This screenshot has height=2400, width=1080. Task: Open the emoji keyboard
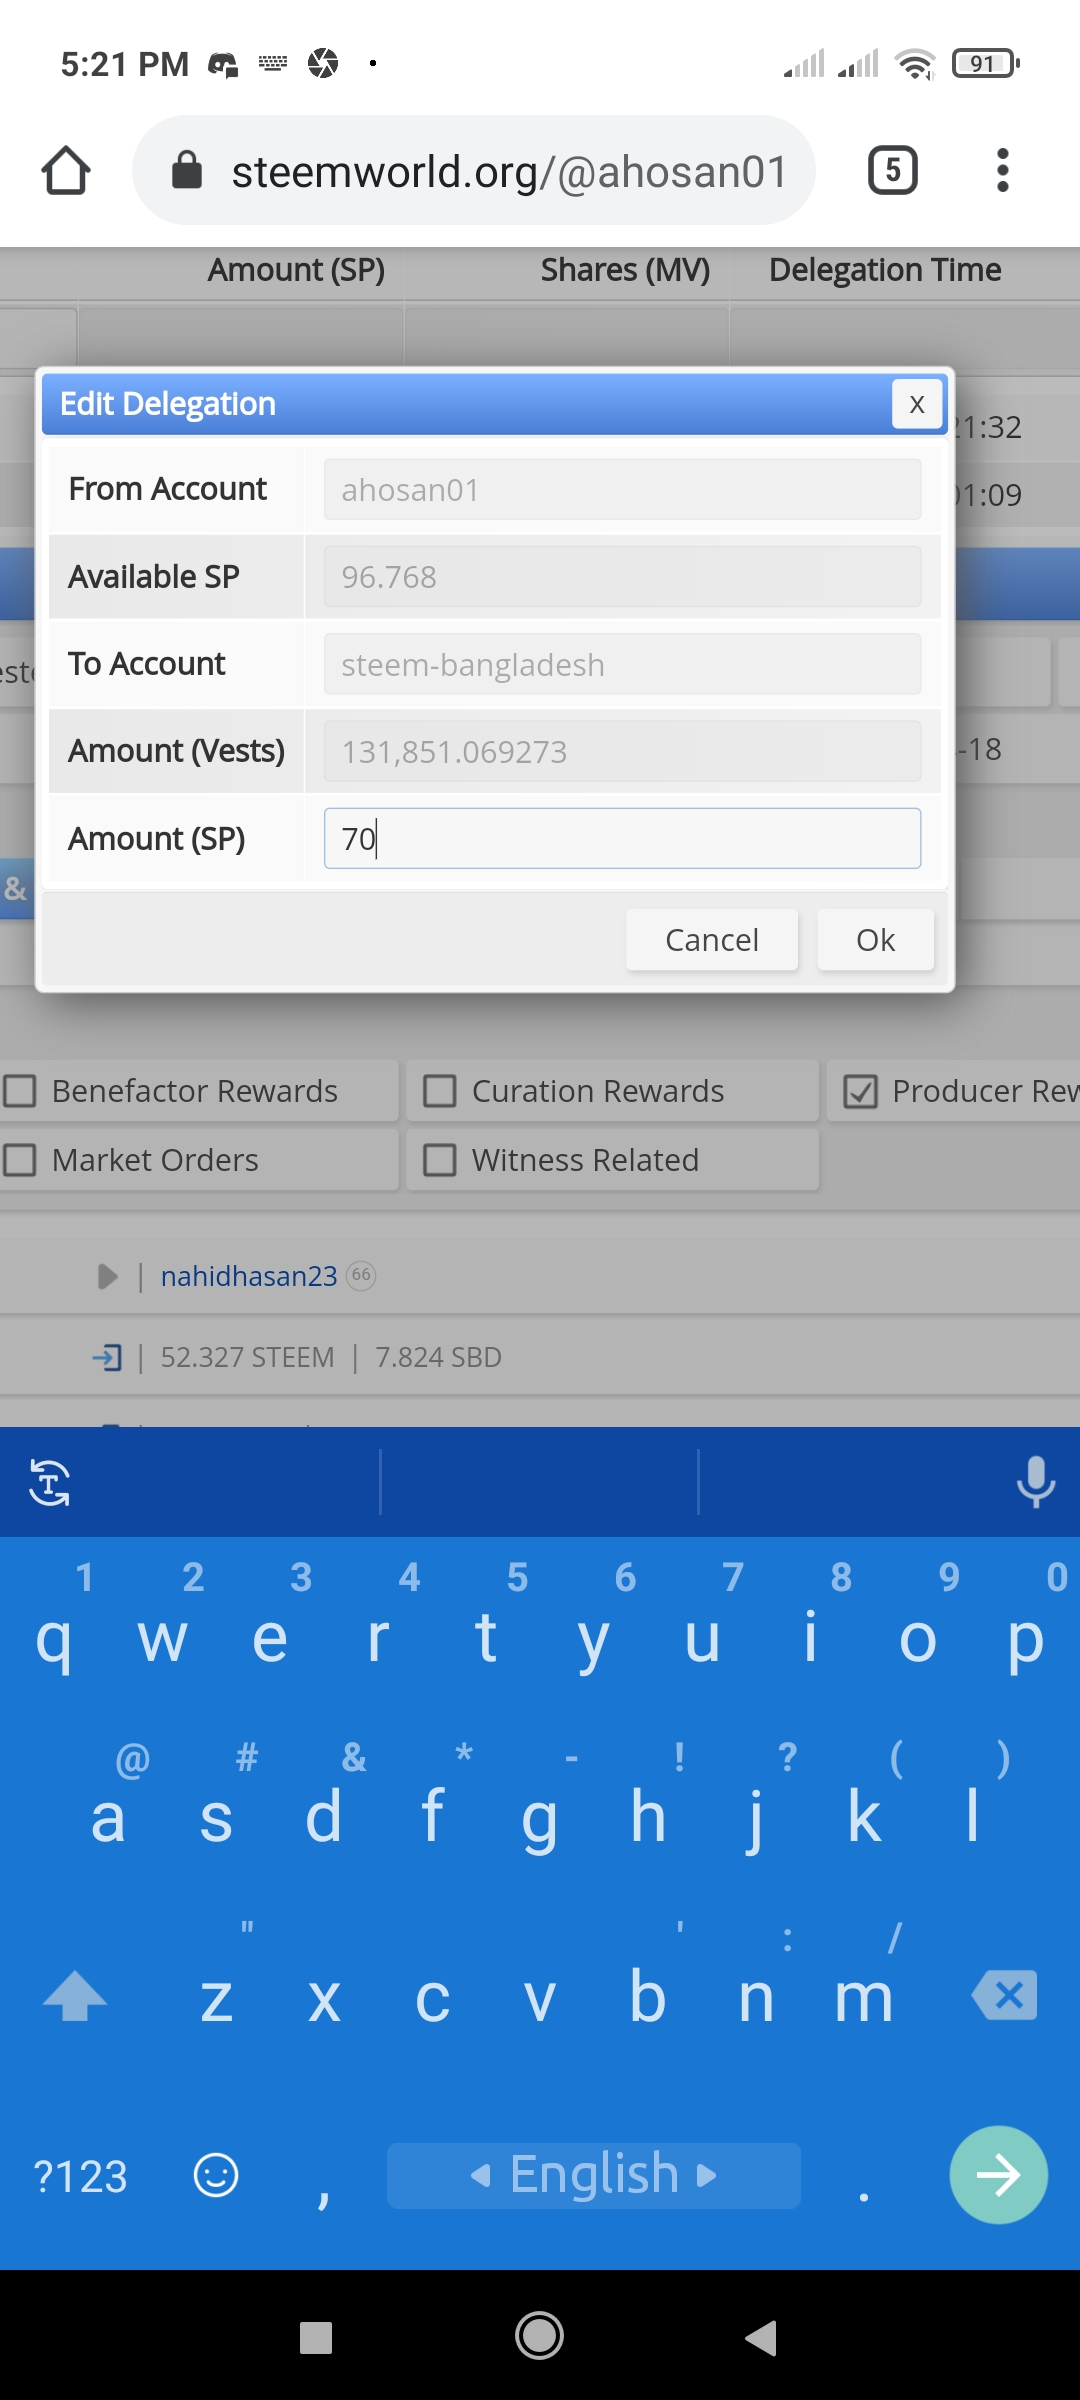pos(216,2175)
